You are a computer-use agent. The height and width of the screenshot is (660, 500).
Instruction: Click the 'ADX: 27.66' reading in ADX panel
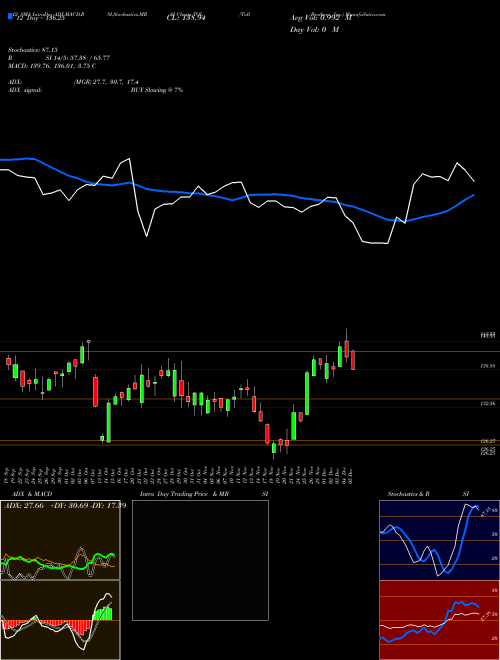point(24,506)
